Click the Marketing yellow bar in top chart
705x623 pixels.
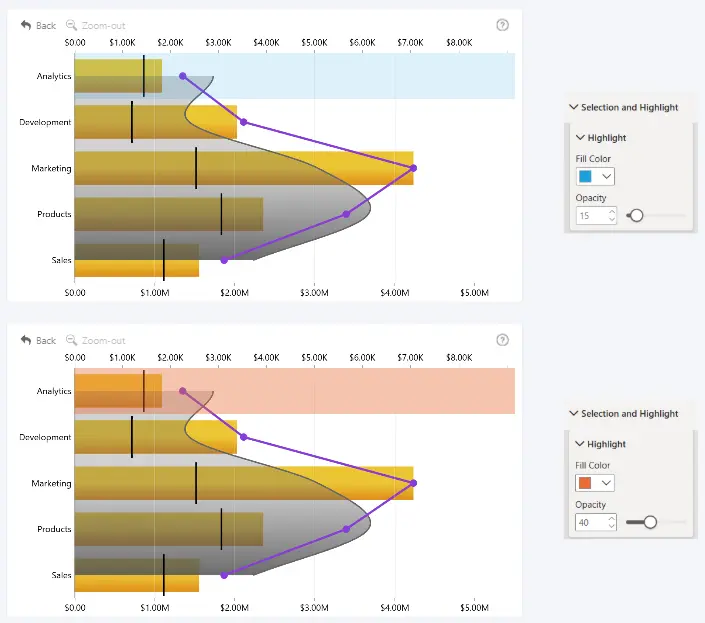(244, 168)
